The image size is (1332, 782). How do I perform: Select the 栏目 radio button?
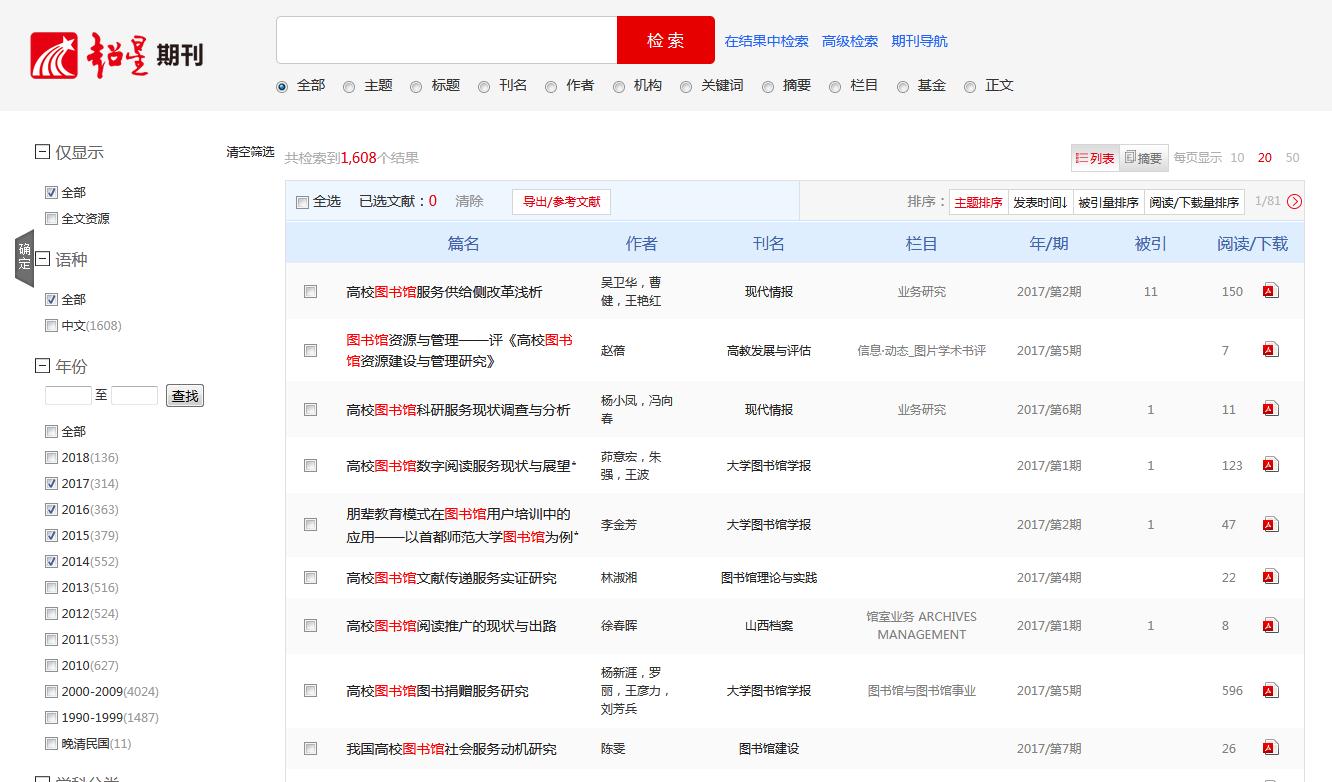(x=835, y=87)
